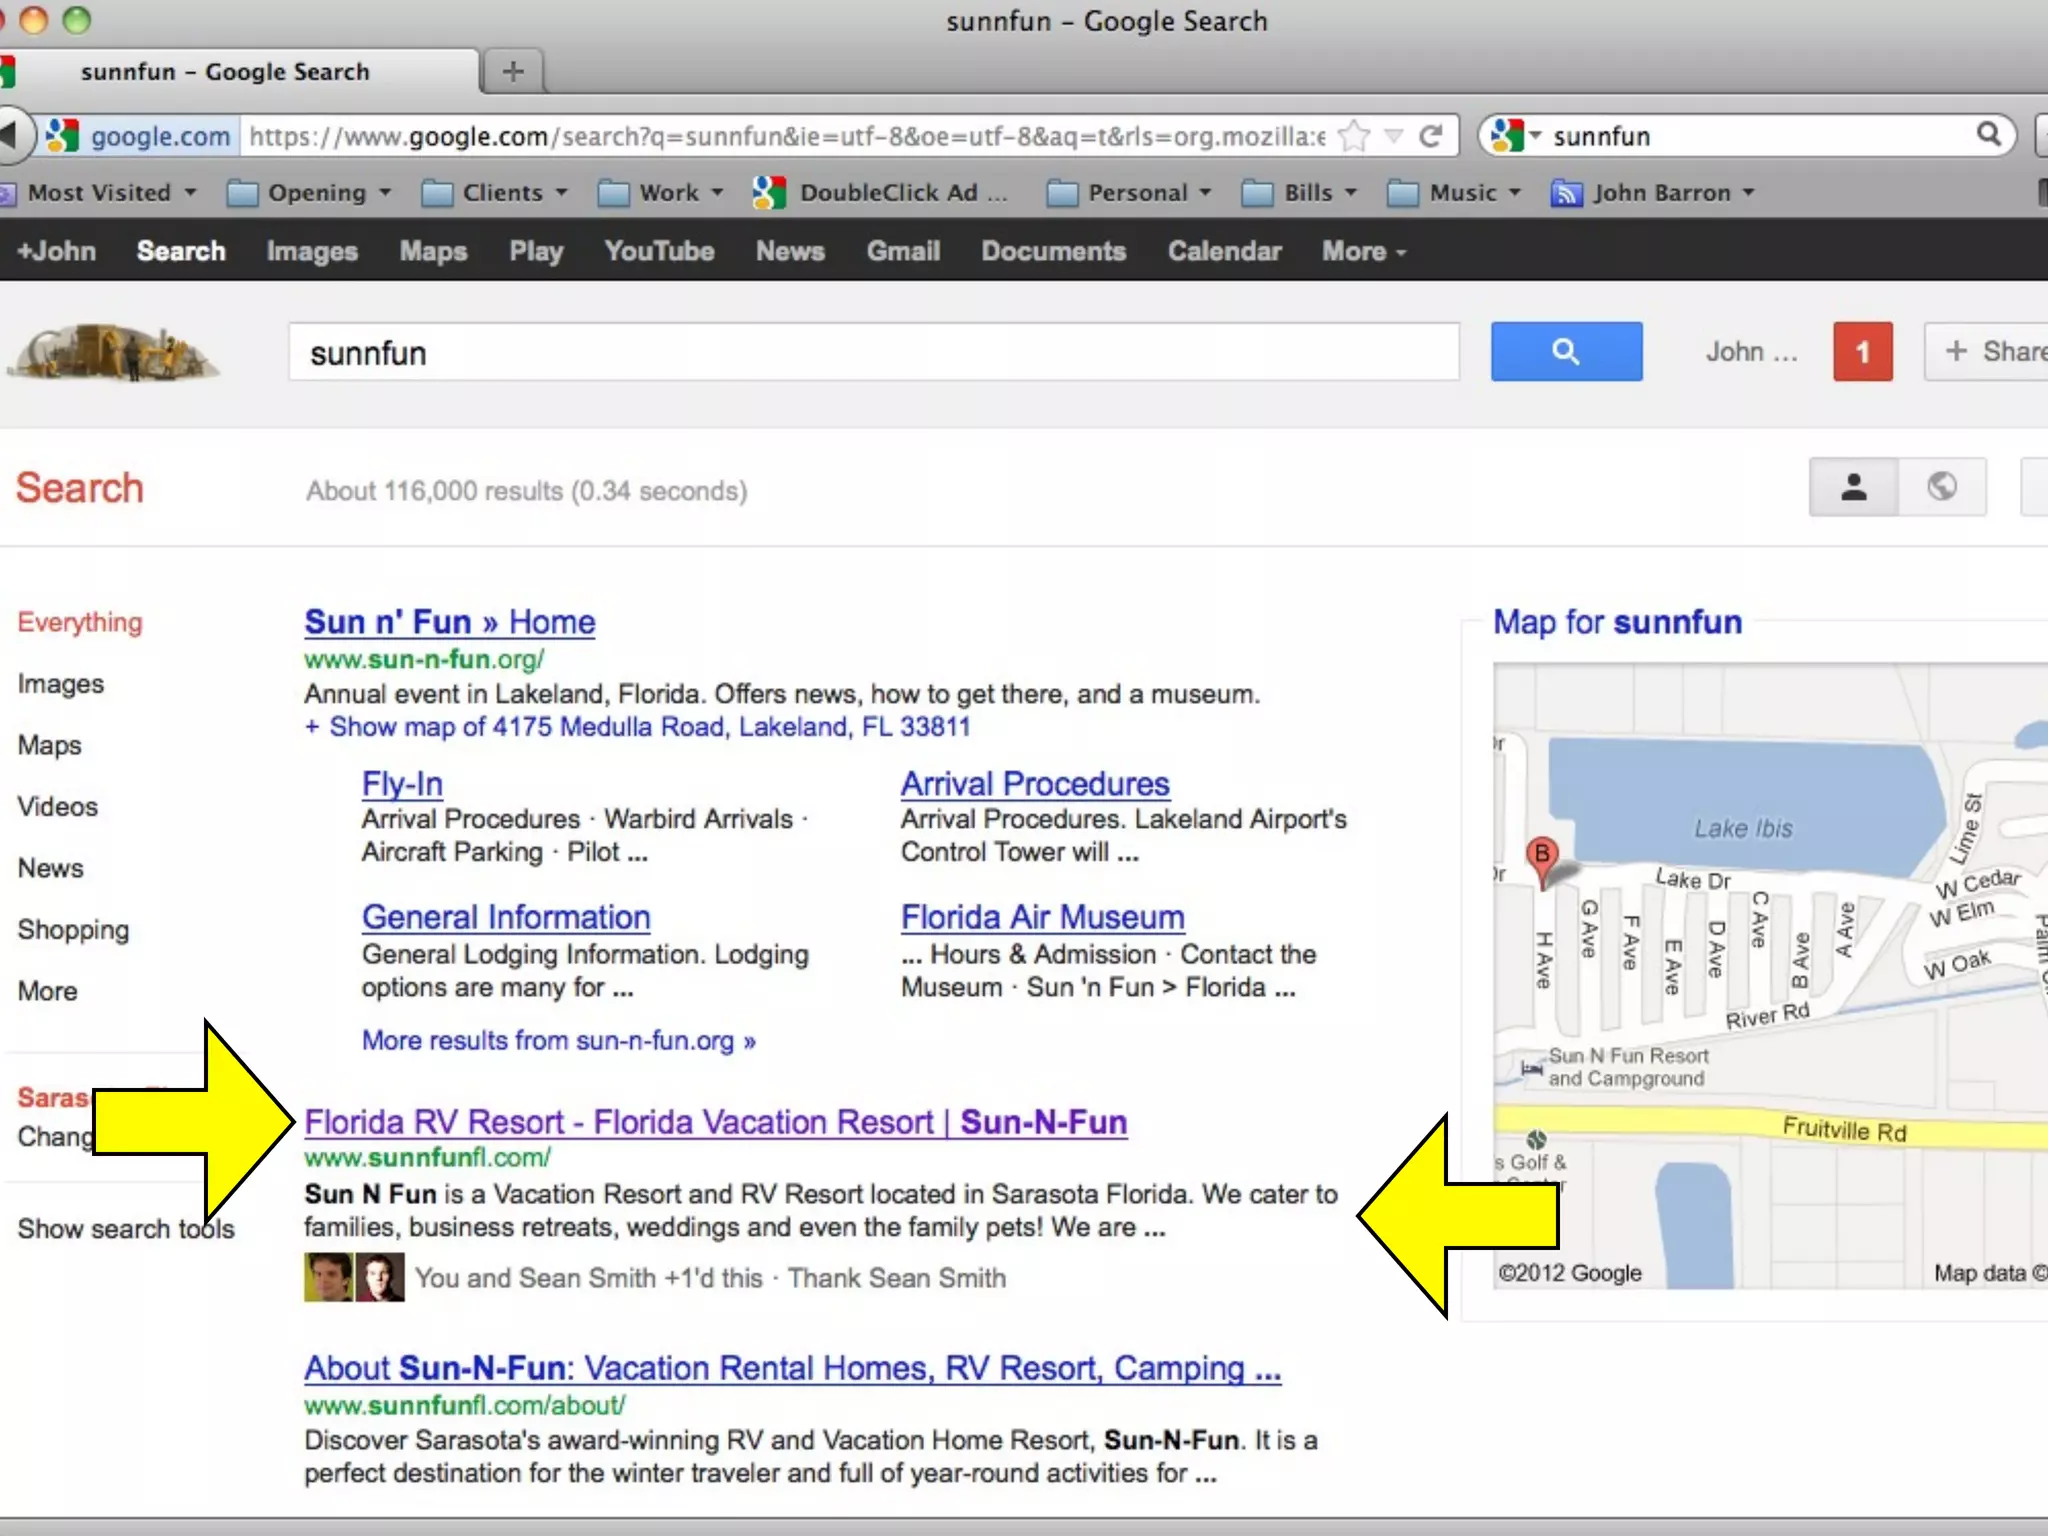2048x1536 pixels.
Task: Click the red notification count box
Action: [x=1862, y=352]
